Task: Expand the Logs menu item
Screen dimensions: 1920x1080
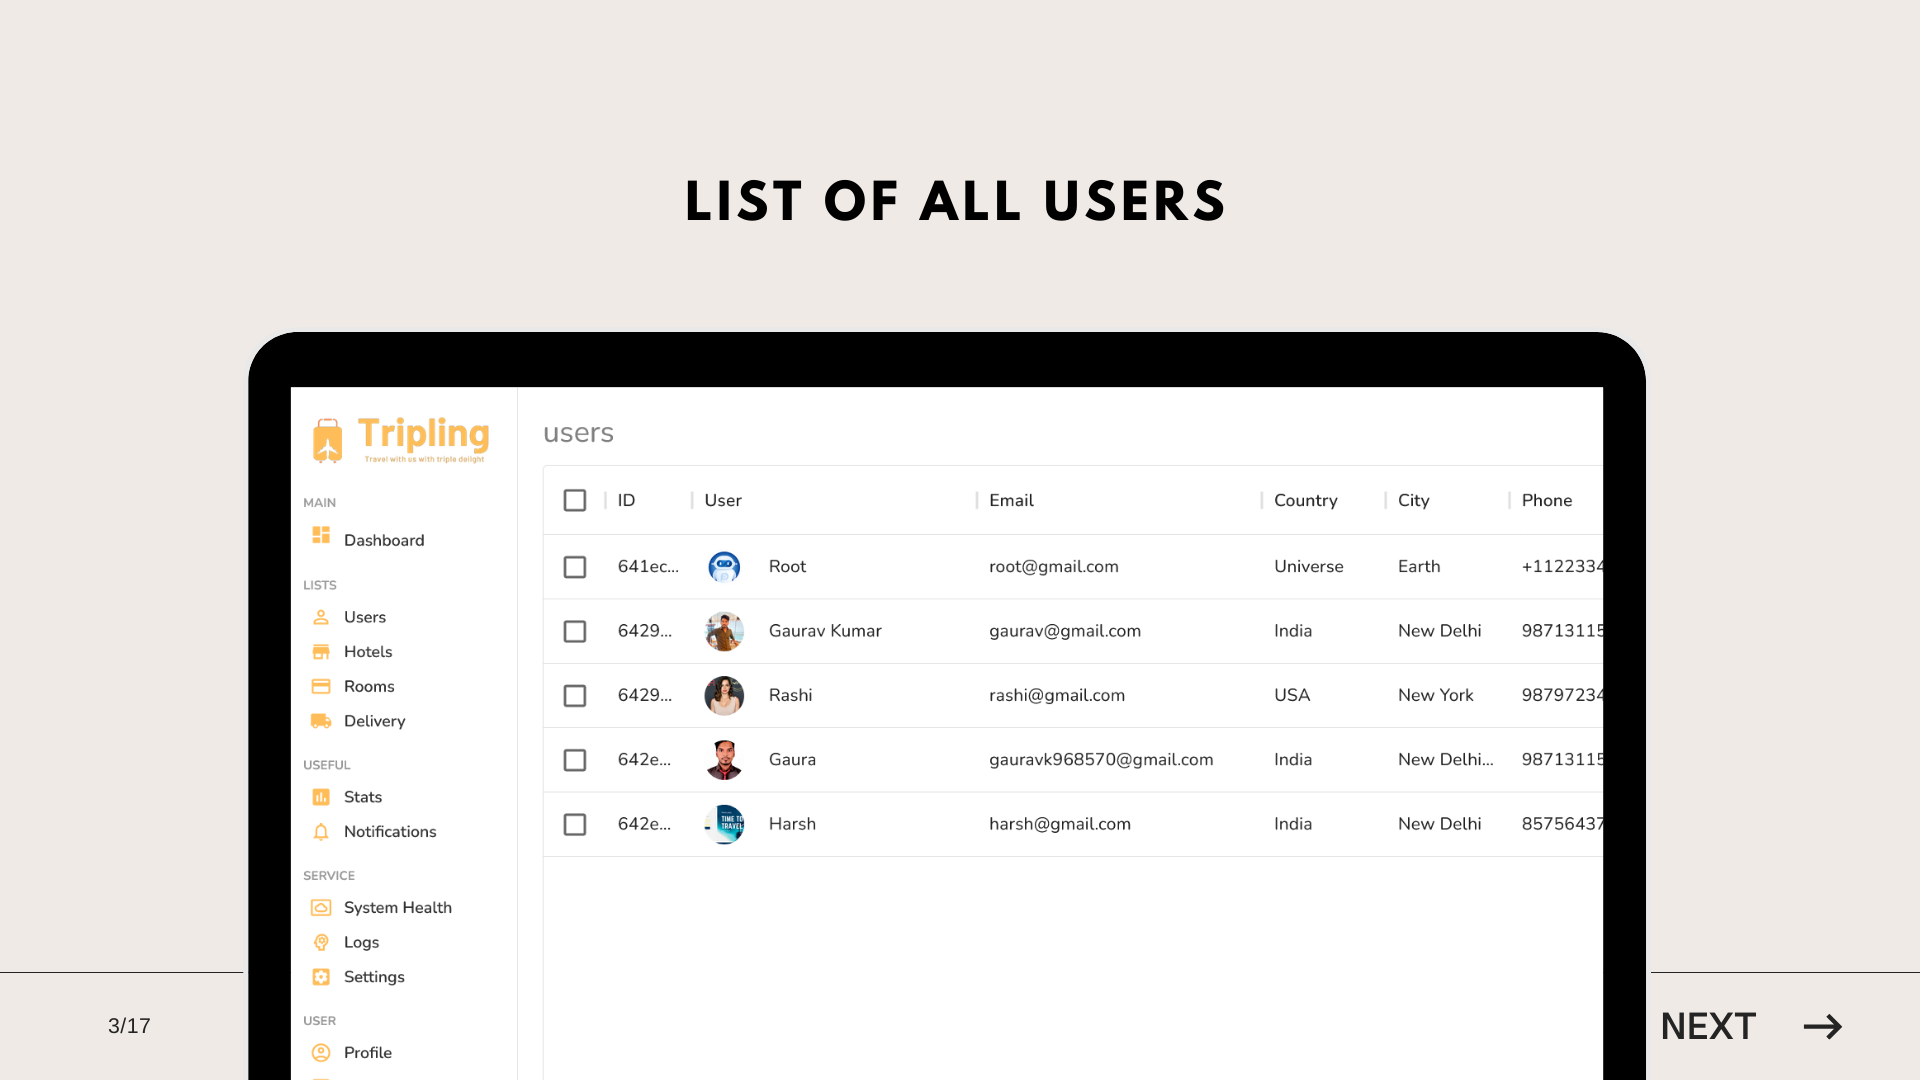Action: click(361, 942)
